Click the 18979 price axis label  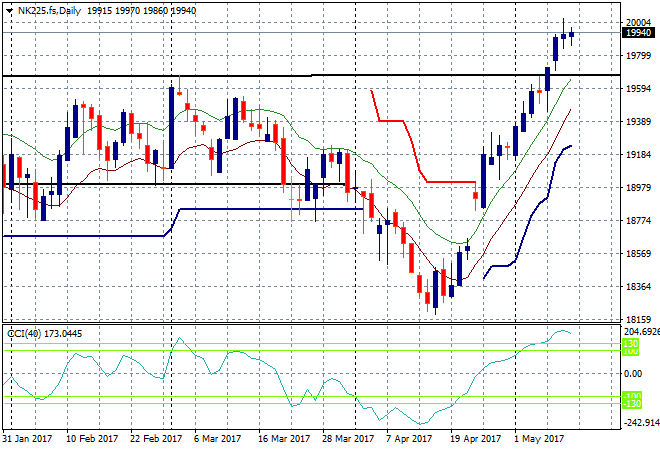[639, 187]
